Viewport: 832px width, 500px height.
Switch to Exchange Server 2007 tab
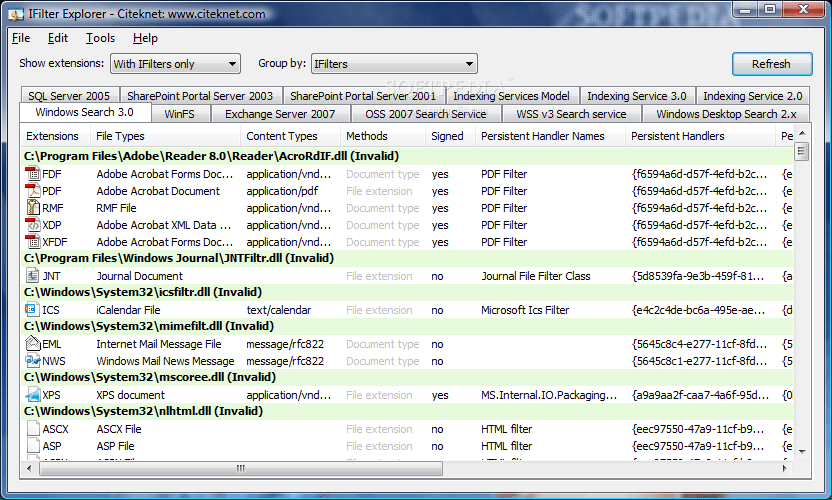pos(280,114)
